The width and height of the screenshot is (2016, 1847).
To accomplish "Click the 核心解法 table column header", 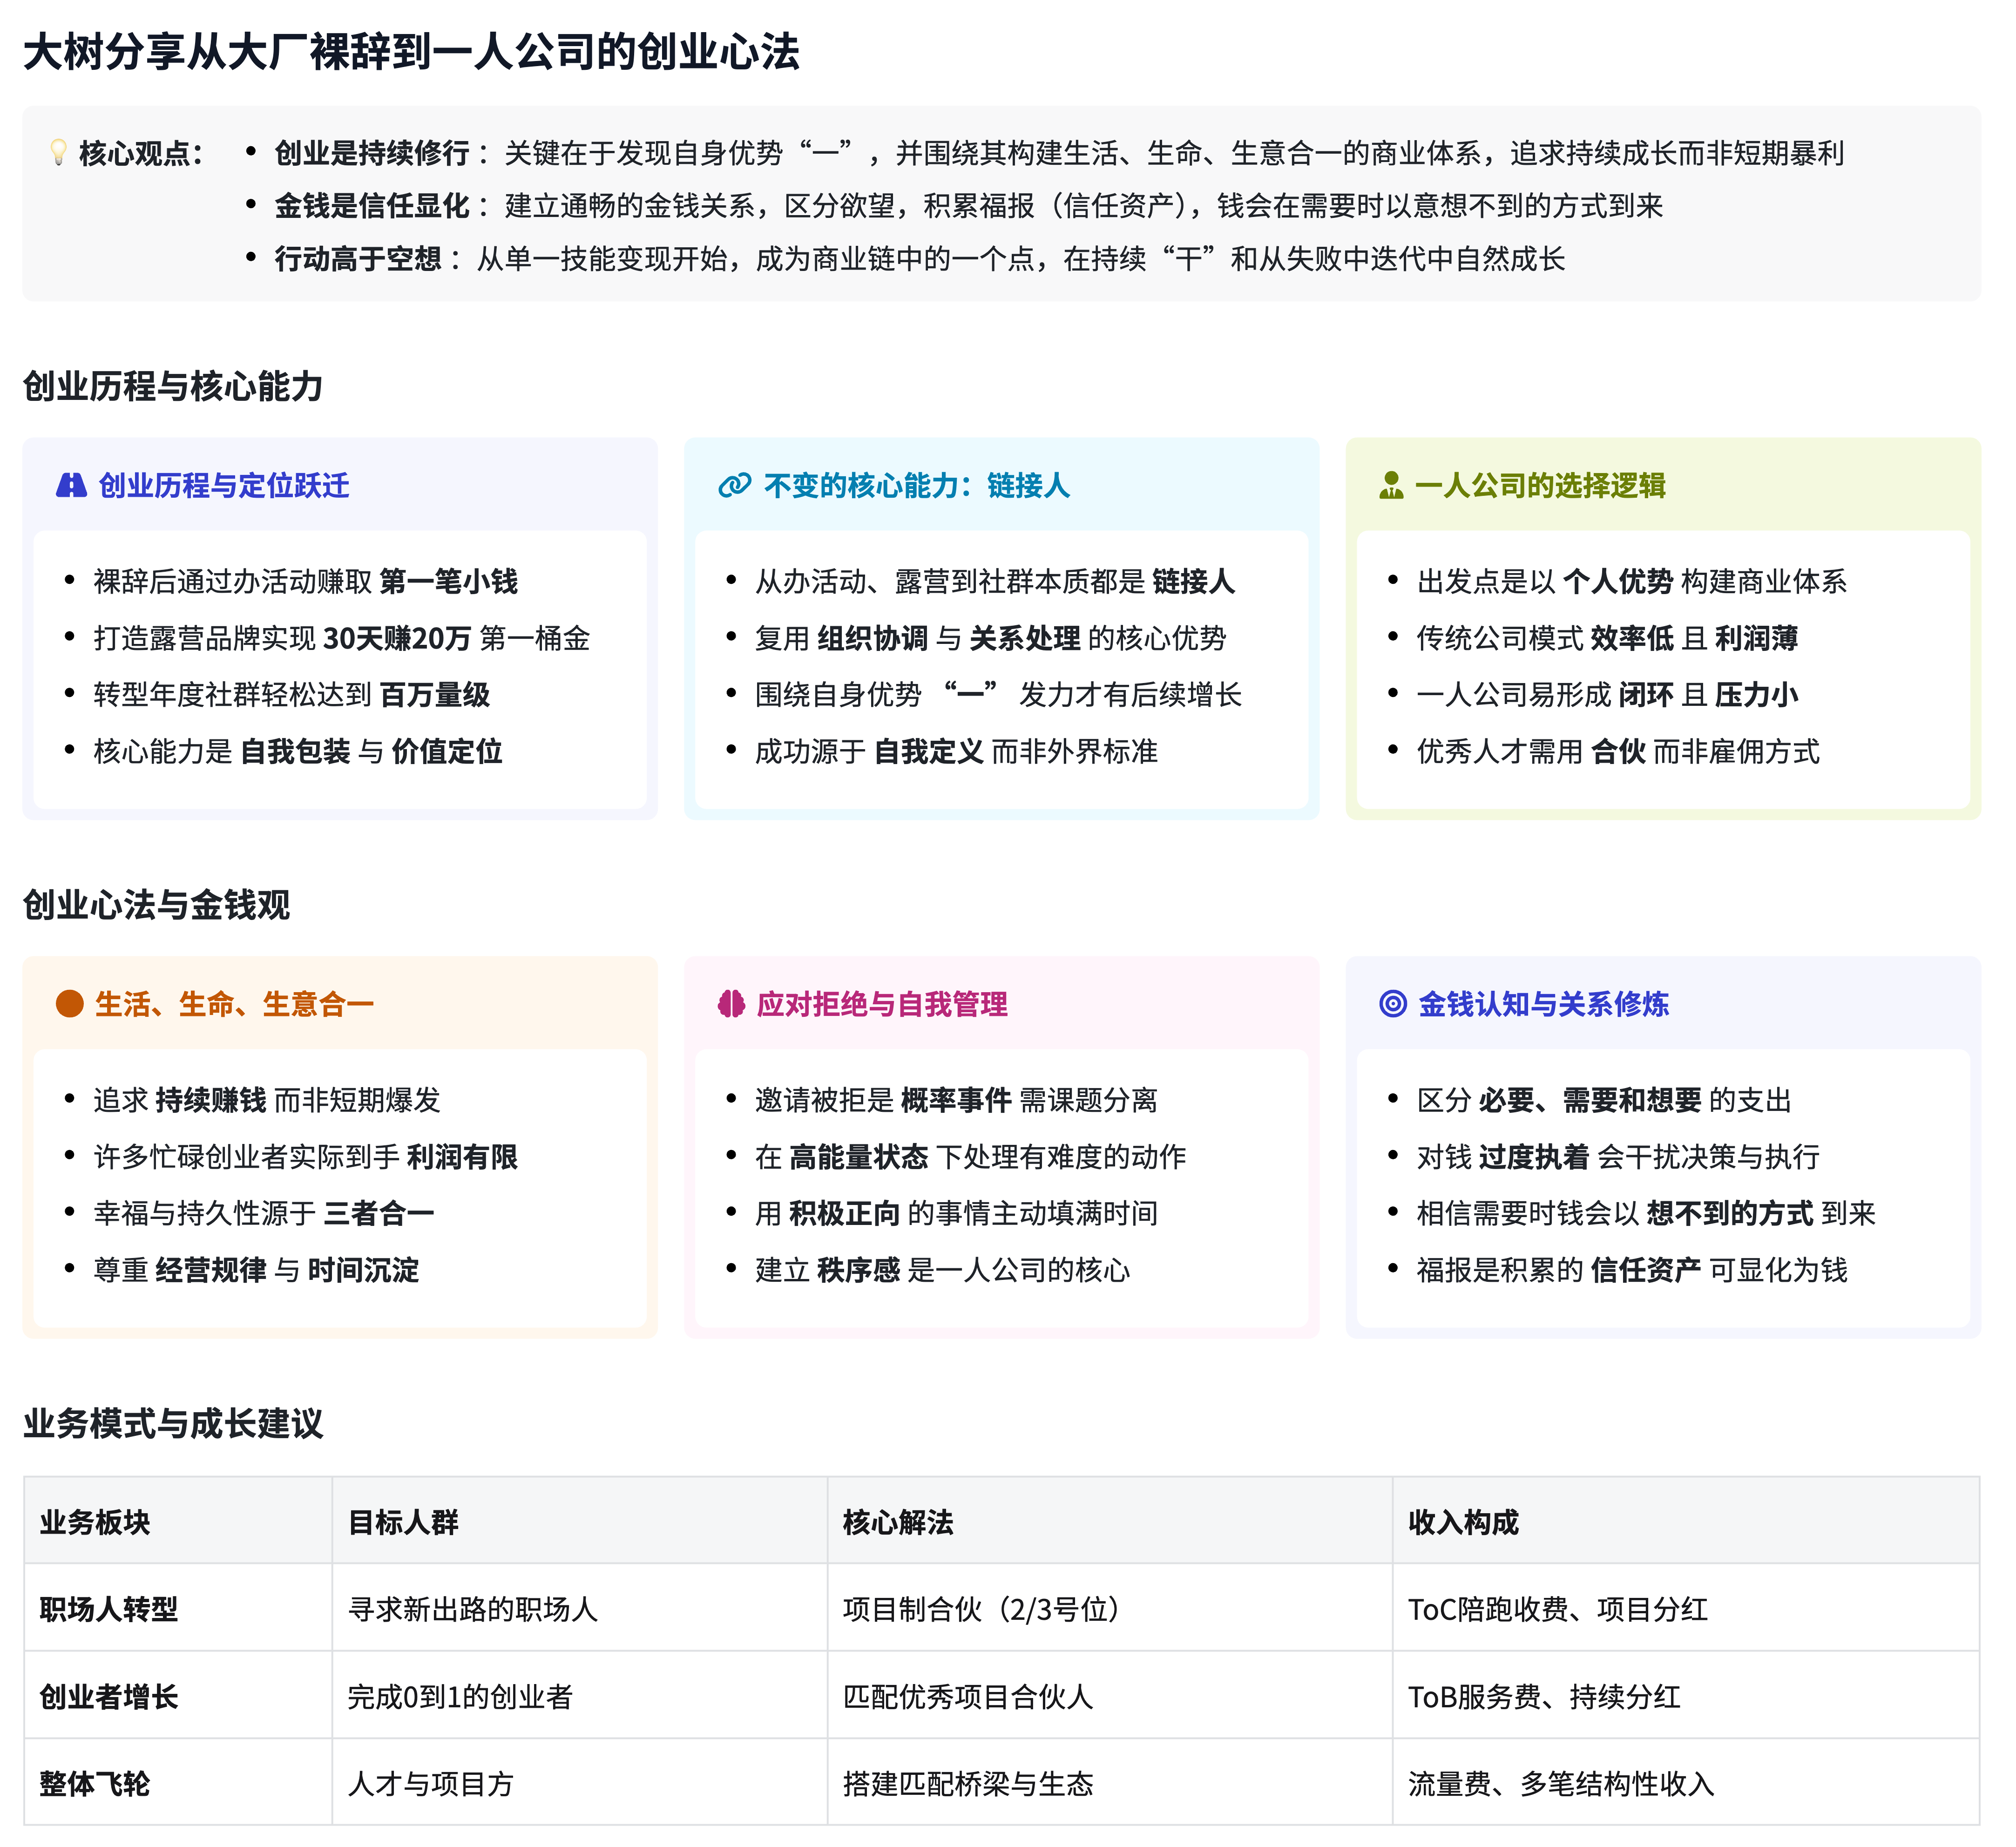I will click(x=898, y=1522).
